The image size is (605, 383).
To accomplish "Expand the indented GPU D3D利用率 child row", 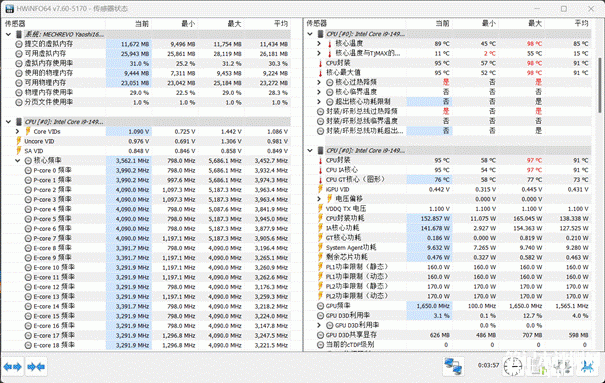I will (319, 325).
